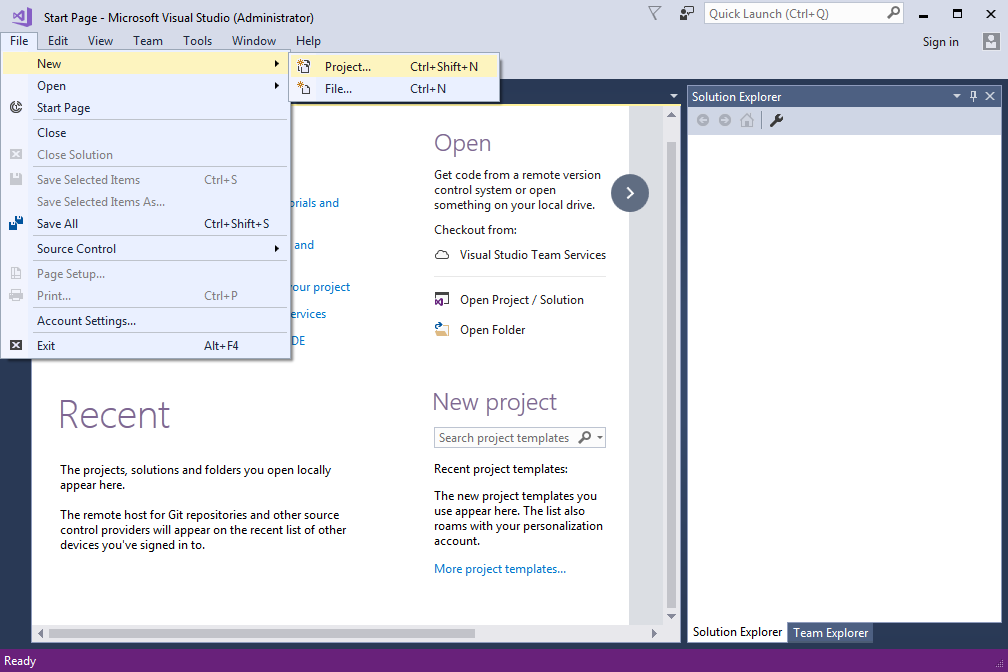The width and height of the screenshot is (1008, 672).
Task: Click the New Project icon in submenu
Action: pyautogui.click(x=304, y=66)
